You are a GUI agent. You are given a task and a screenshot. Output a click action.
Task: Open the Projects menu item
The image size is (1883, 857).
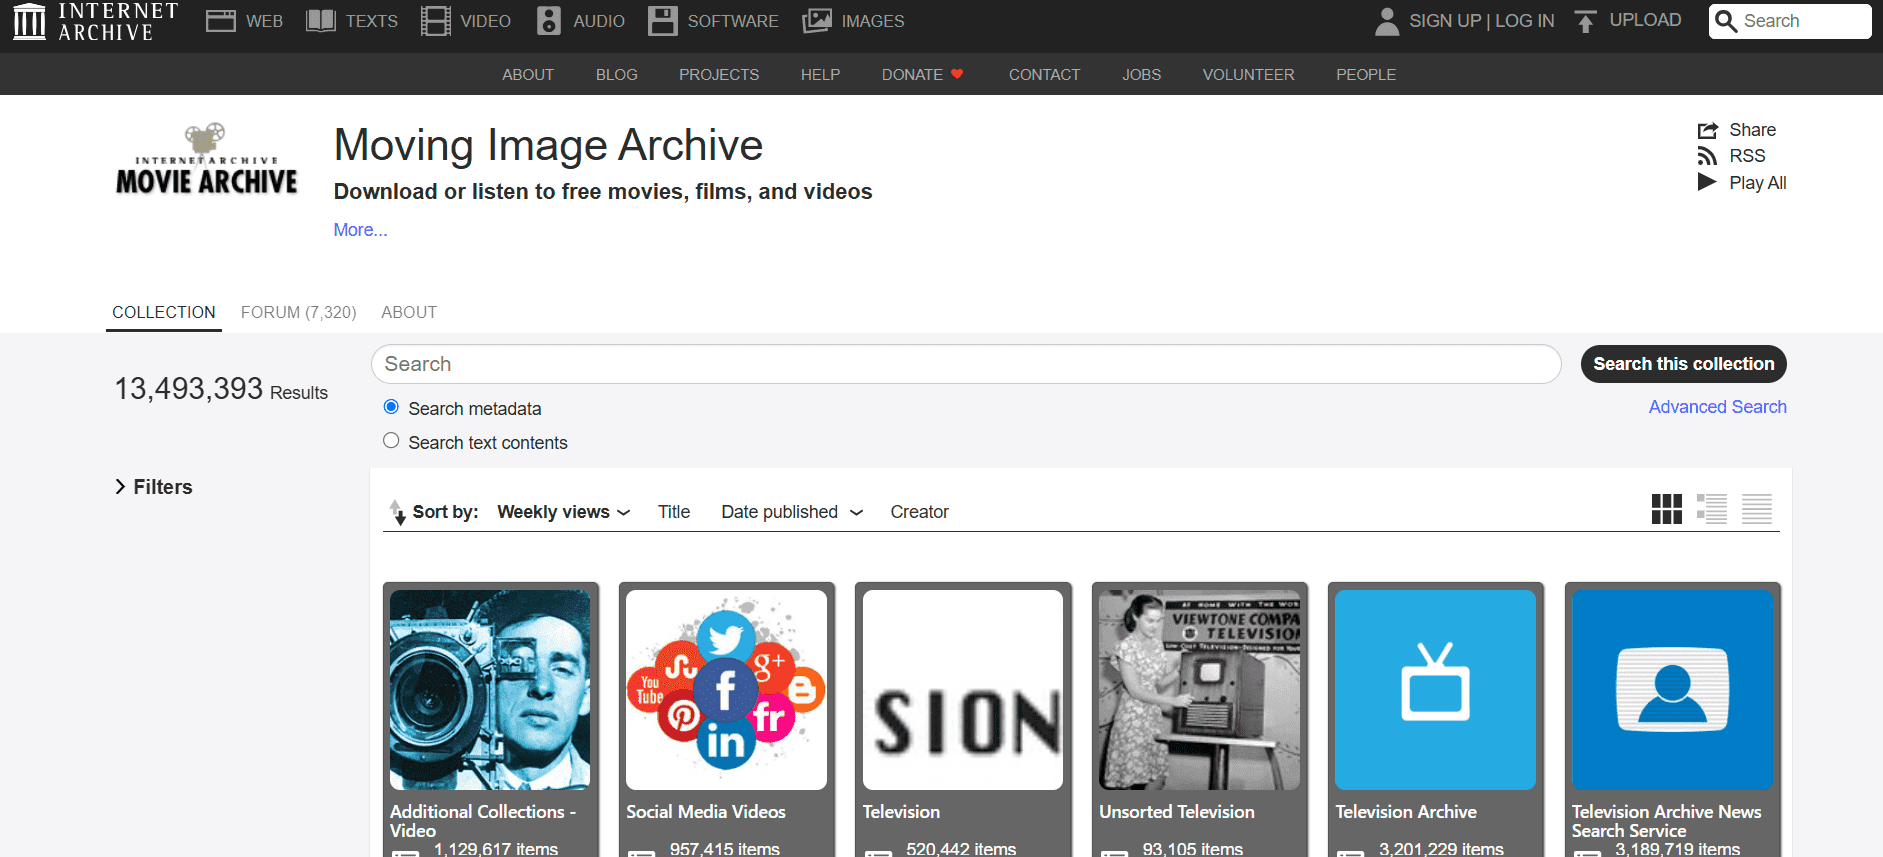[719, 75]
